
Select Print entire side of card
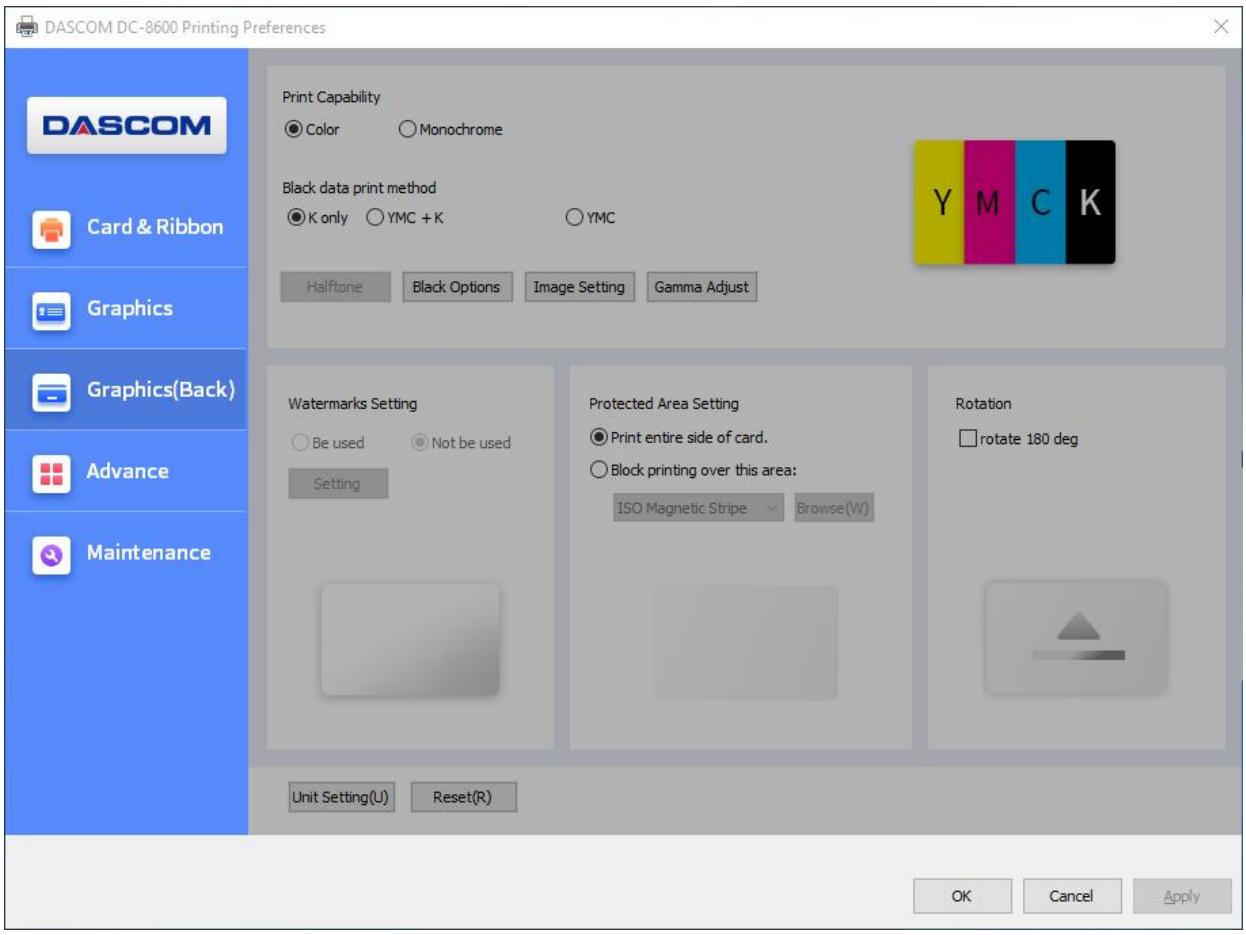679,436
